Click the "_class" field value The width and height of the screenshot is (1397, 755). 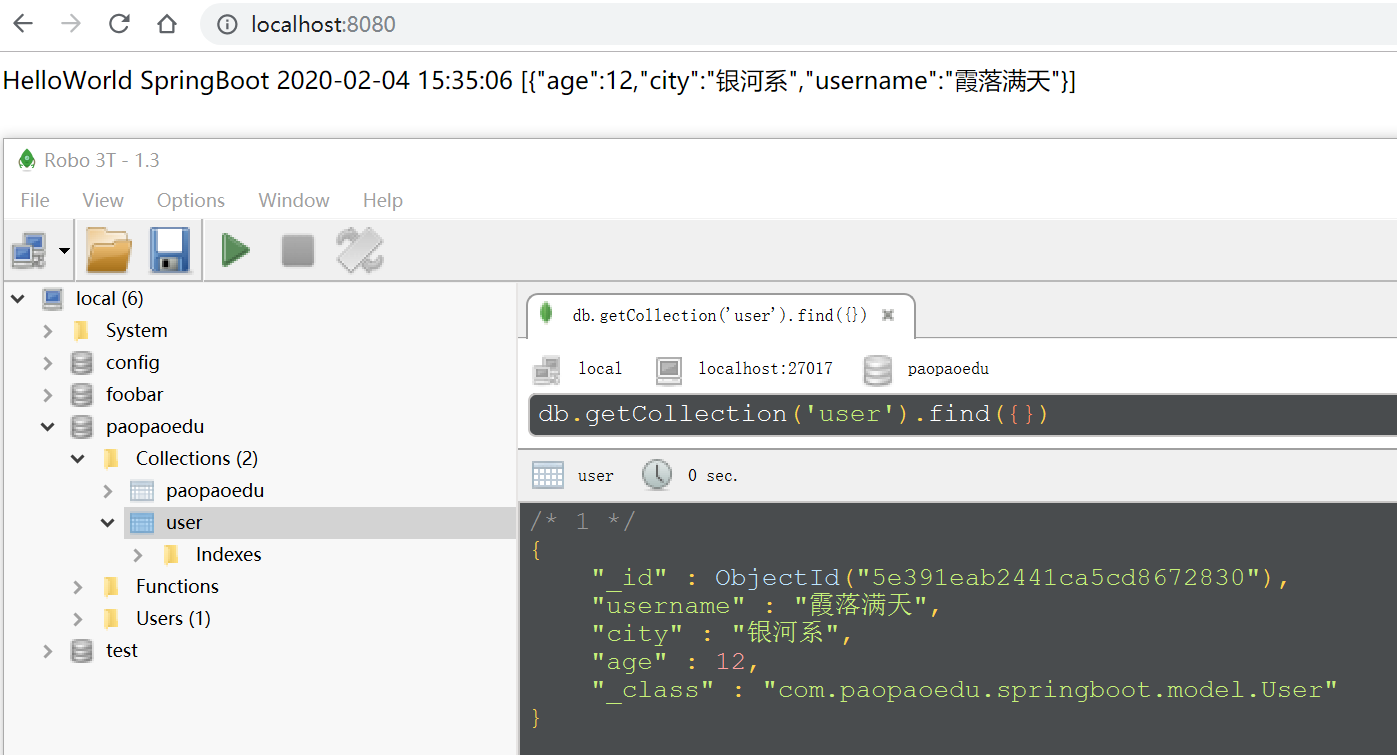tap(1050, 690)
